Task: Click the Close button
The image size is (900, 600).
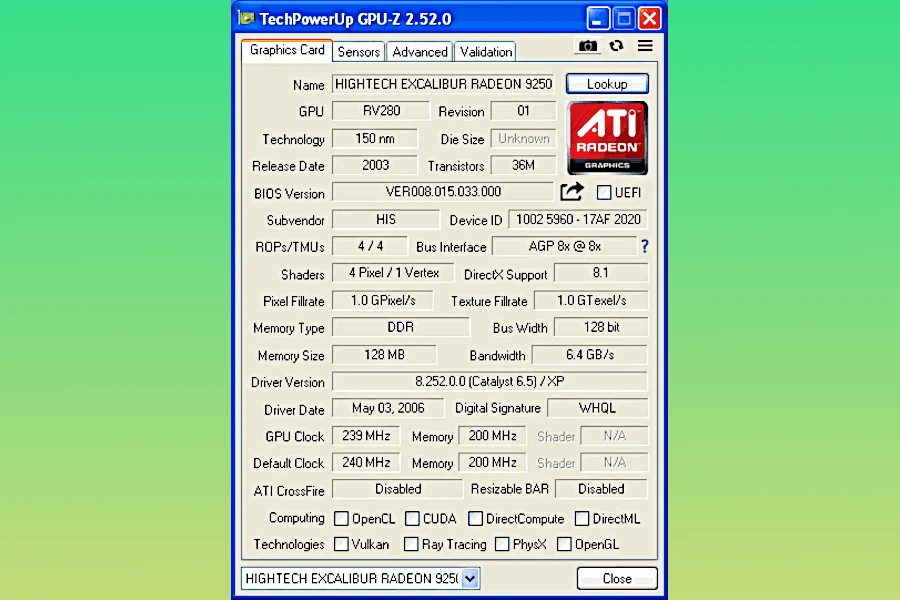Action: [617, 578]
